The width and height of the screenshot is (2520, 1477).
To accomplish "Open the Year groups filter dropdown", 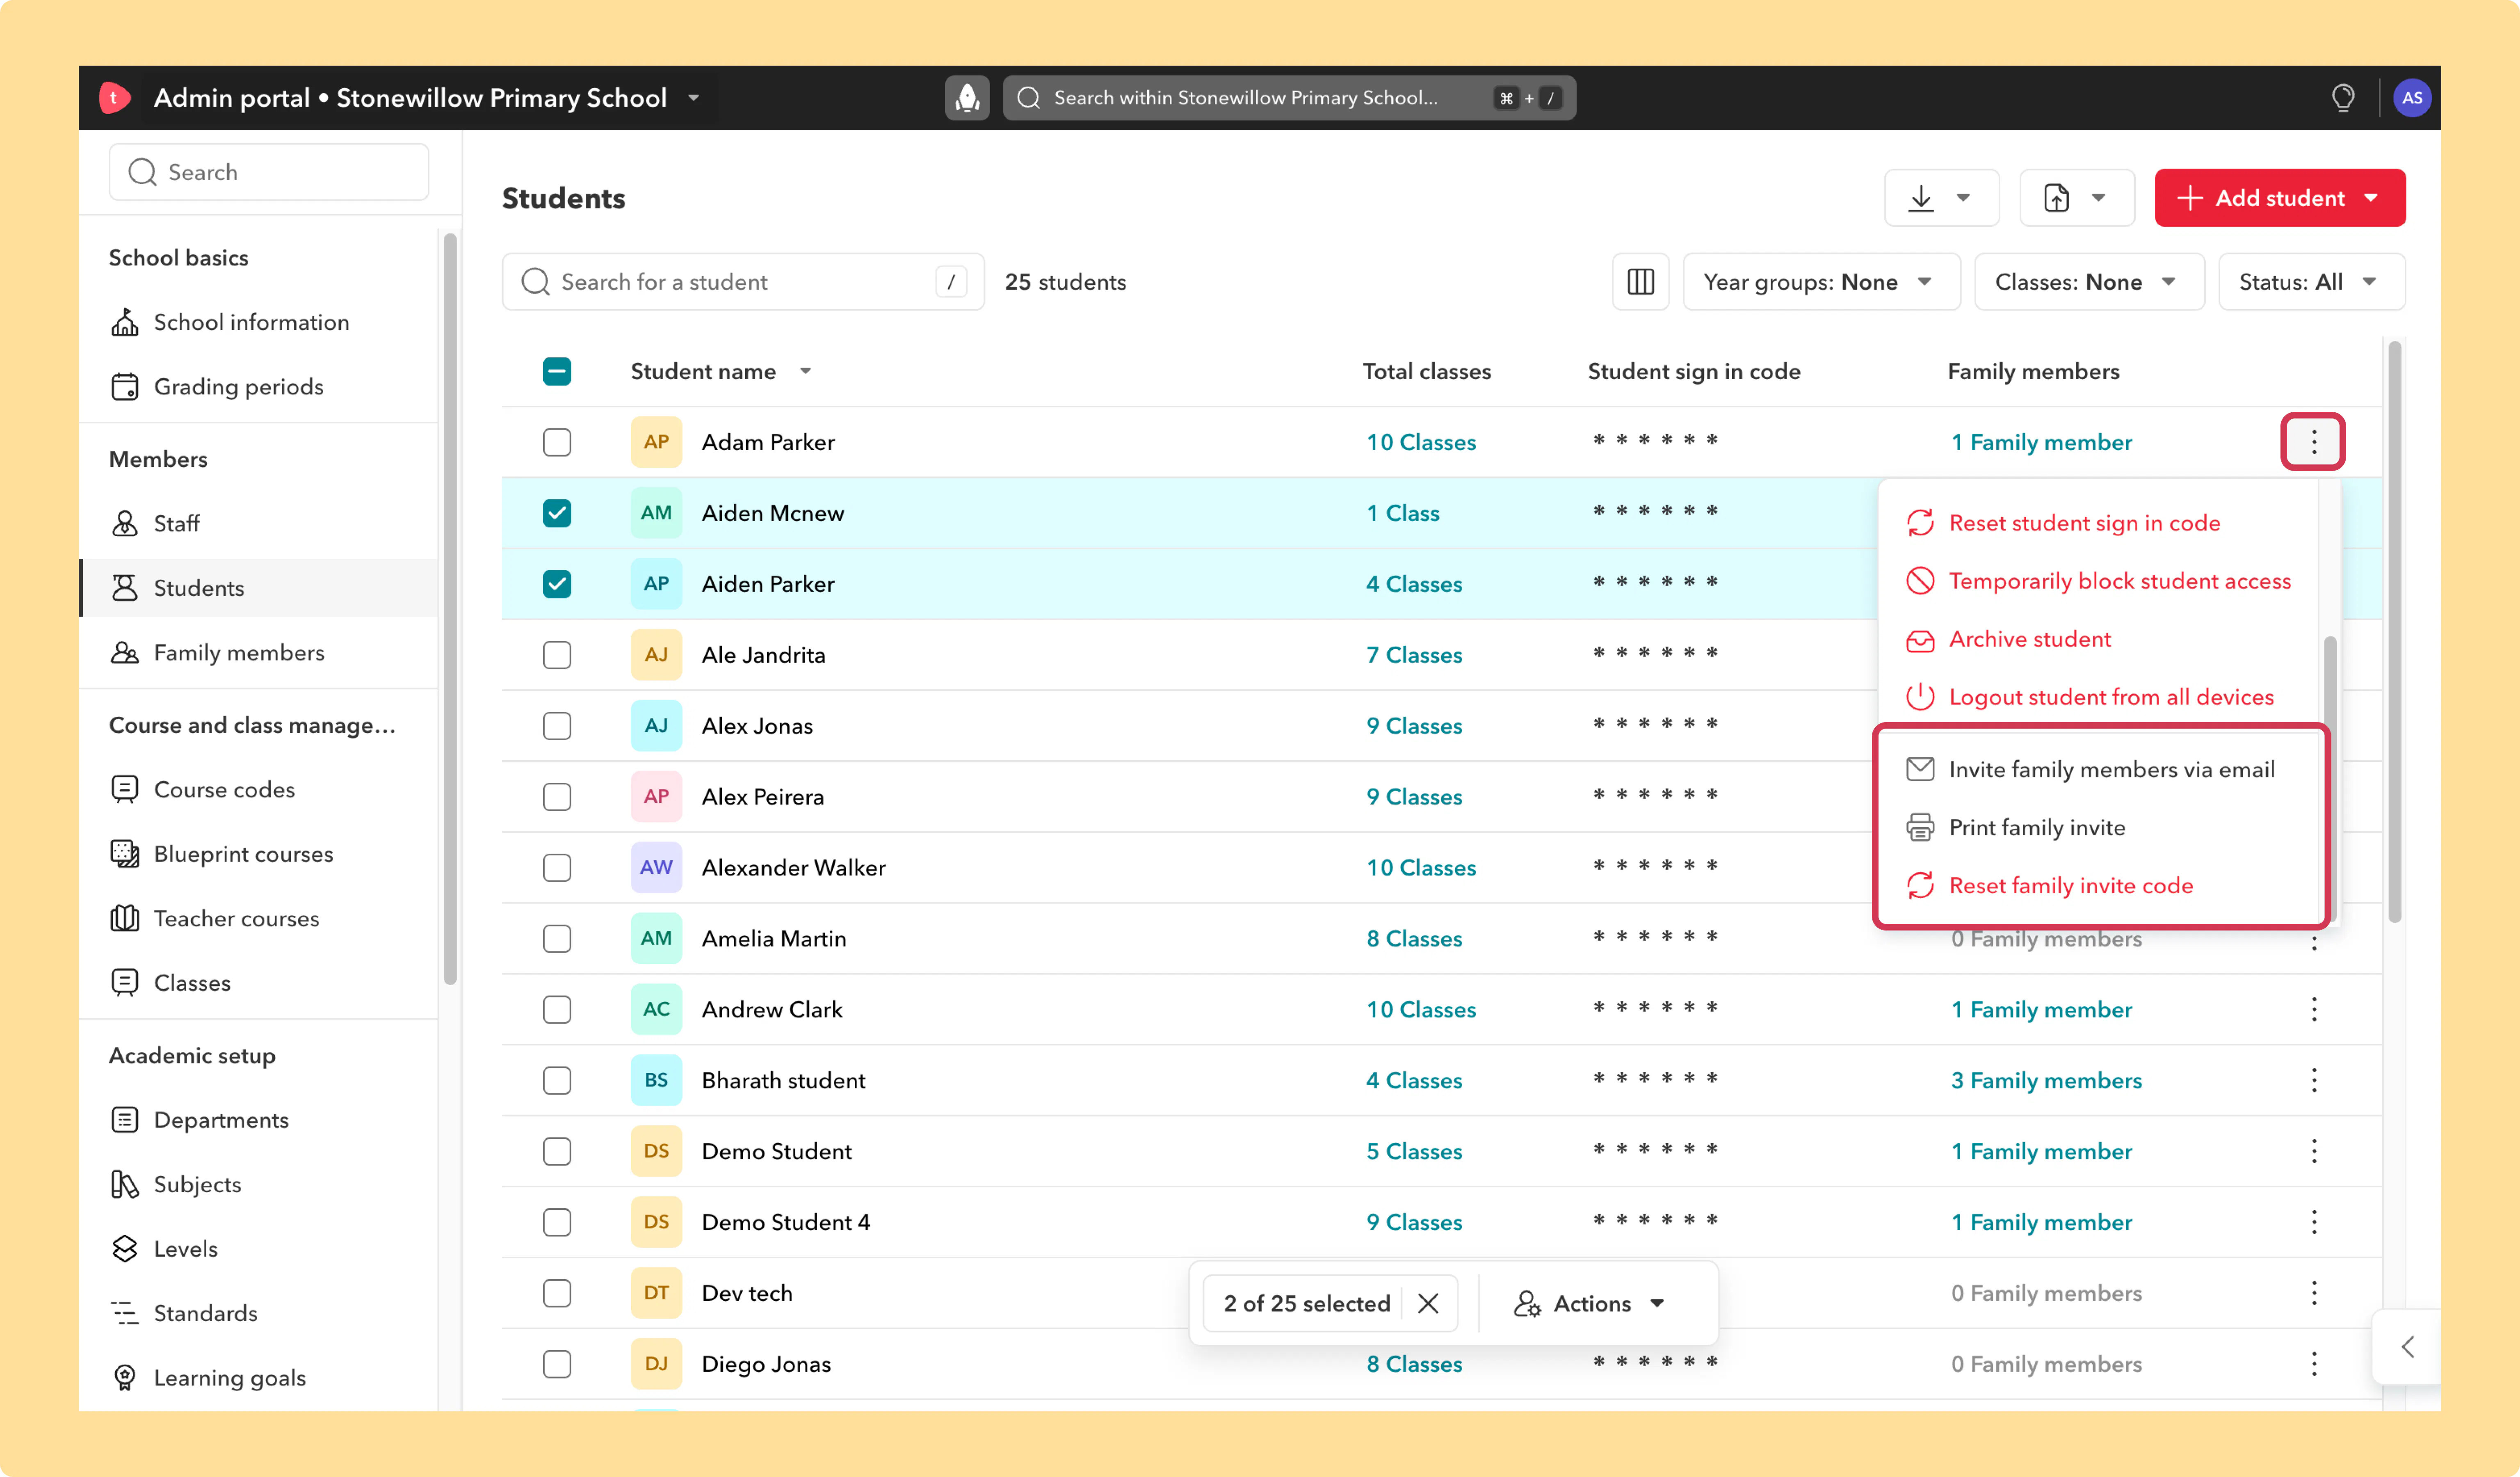I will click(x=1821, y=282).
